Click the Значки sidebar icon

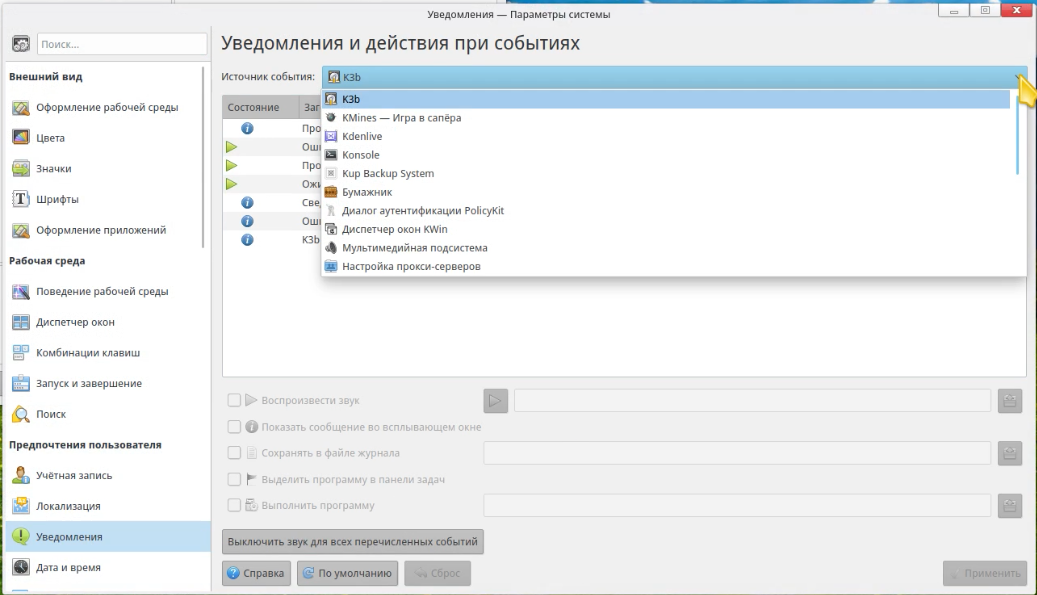21,169
